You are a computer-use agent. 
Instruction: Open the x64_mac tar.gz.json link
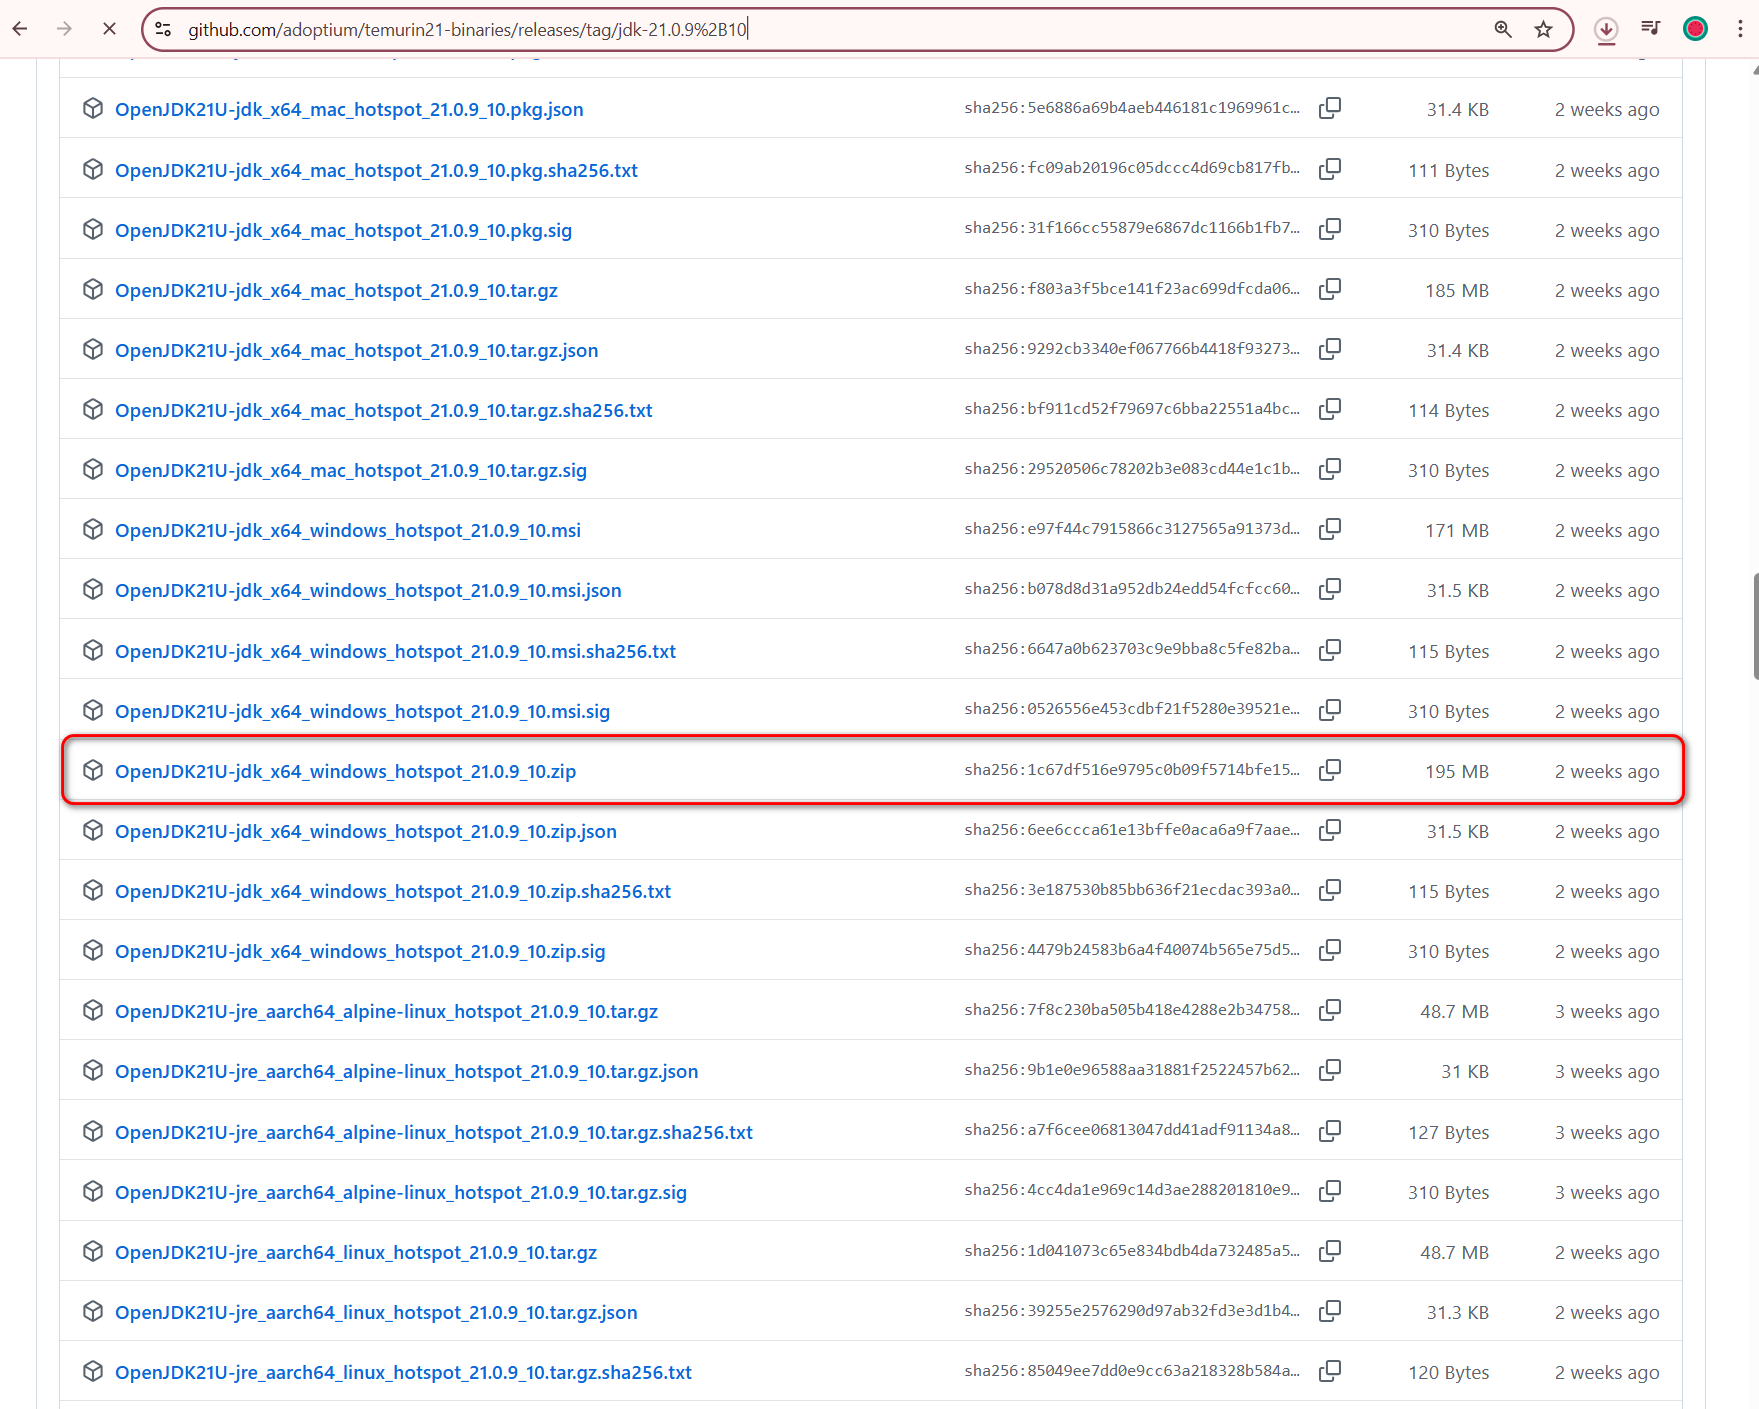(357, 351)
